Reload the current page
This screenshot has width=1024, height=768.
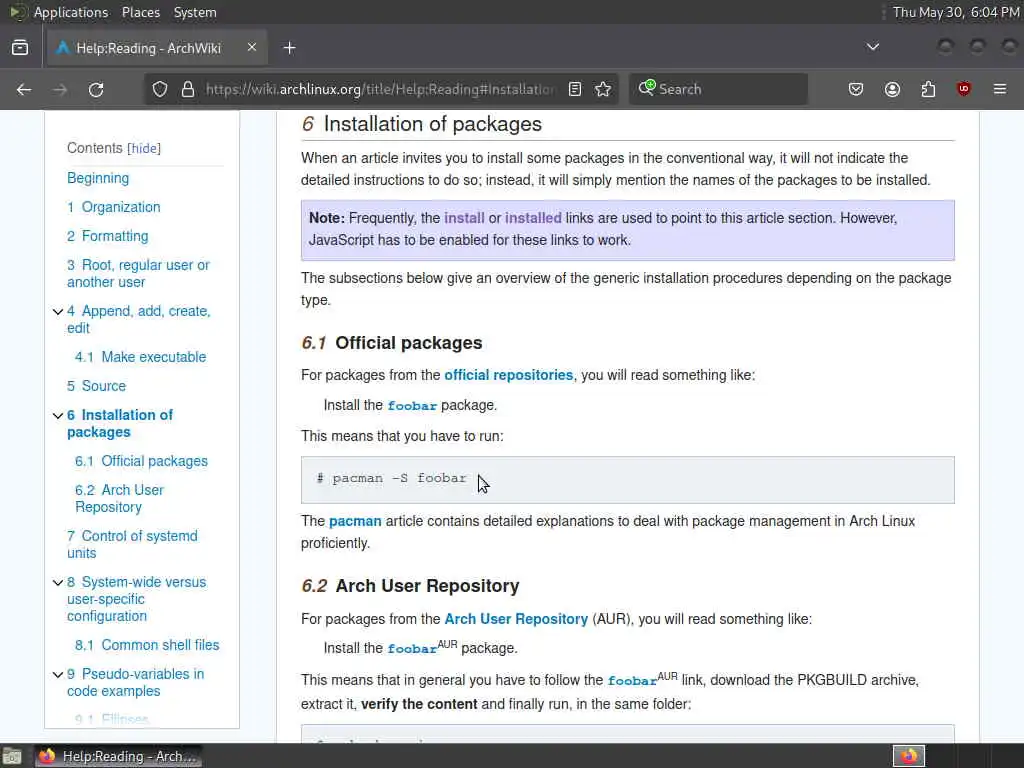pos(96,89)
